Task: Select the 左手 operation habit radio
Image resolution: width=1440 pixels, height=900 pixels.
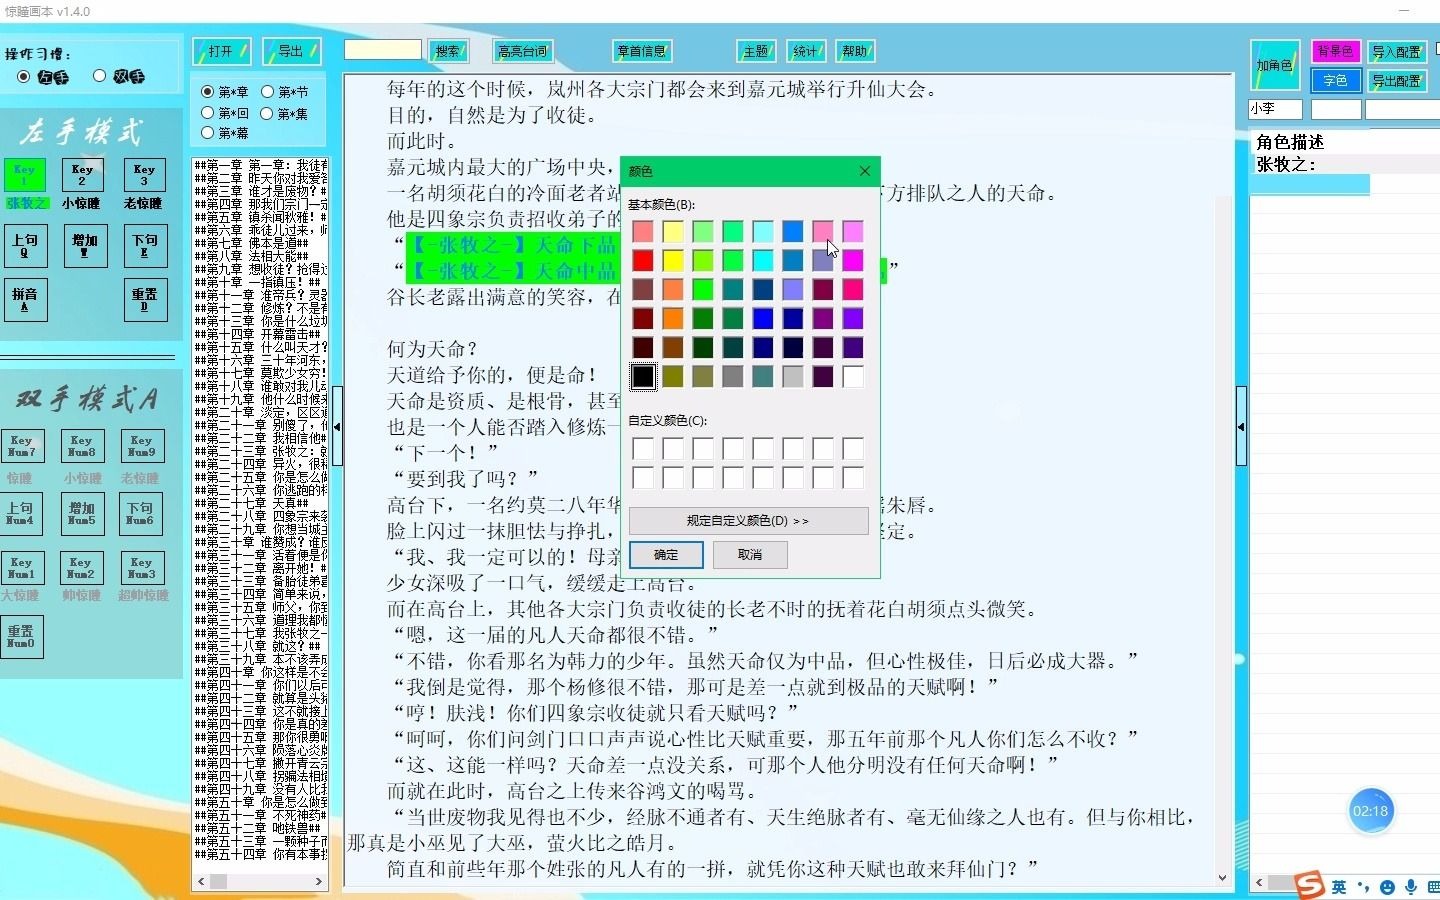Action: pyautogui.click(x=24, y=76)
